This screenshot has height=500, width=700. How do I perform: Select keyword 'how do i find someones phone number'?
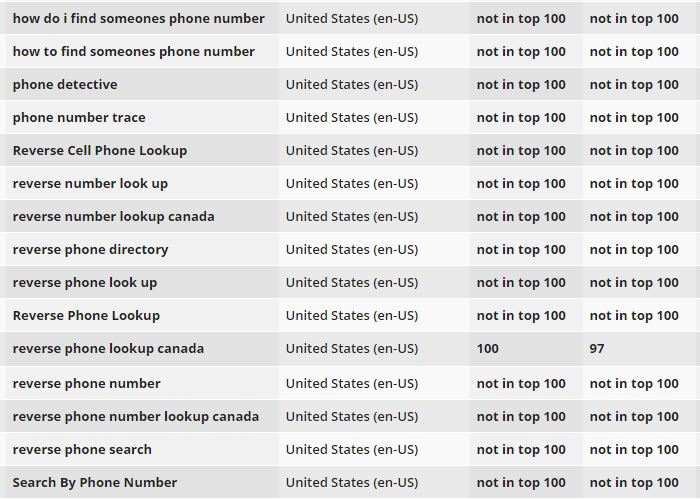point(138,19)
